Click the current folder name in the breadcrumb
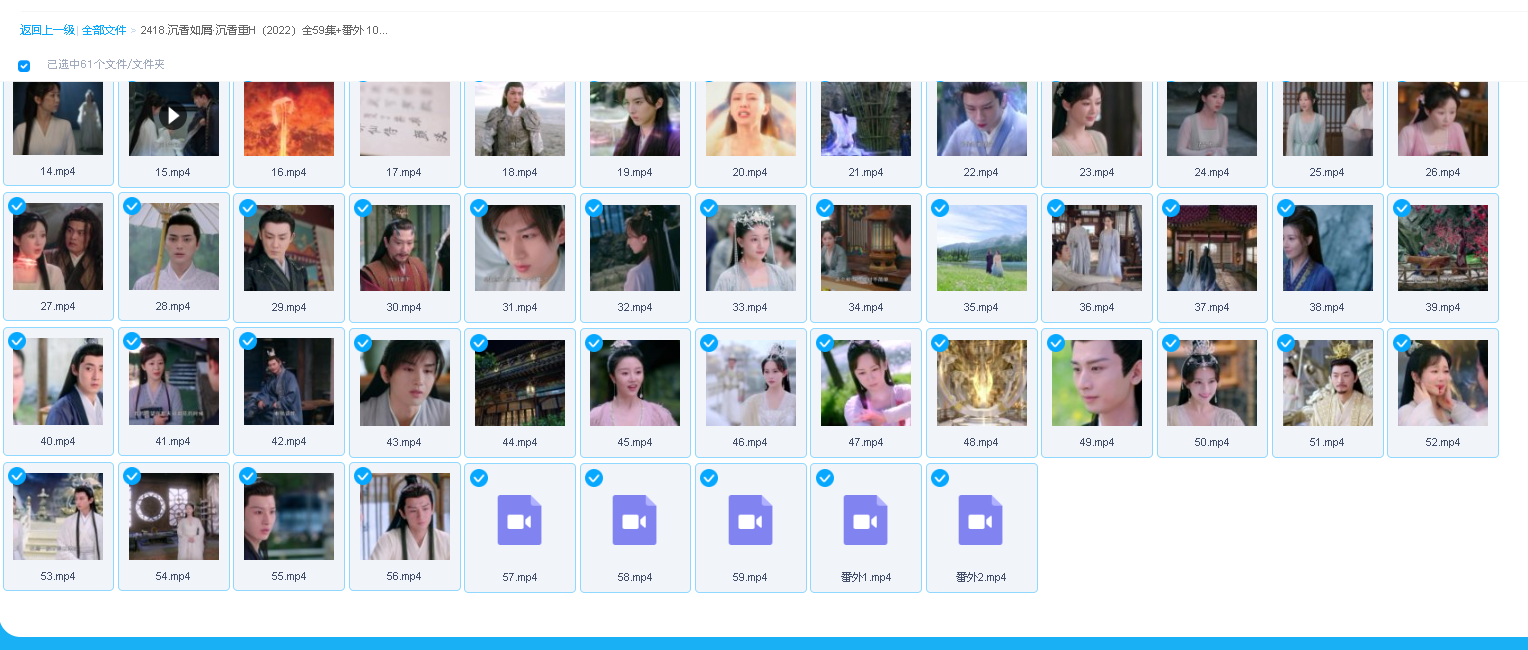The width and height of the screenshot is (1528, 650). pos(264,30)
